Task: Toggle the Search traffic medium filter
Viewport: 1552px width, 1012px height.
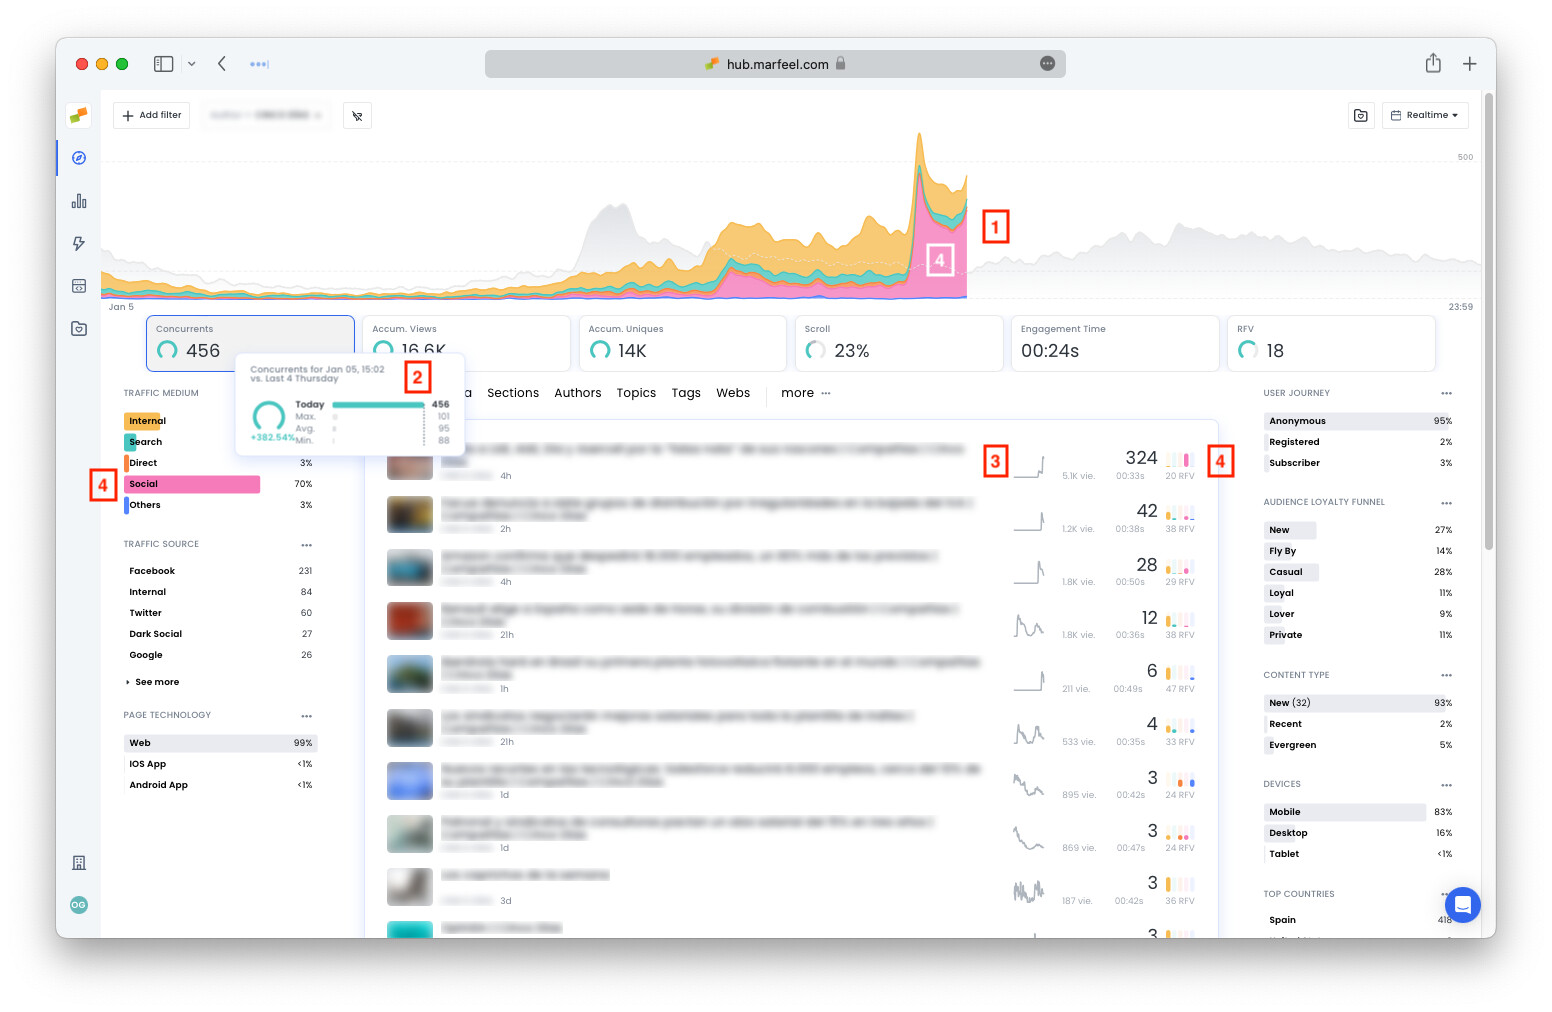Action: tap(144, 441)
